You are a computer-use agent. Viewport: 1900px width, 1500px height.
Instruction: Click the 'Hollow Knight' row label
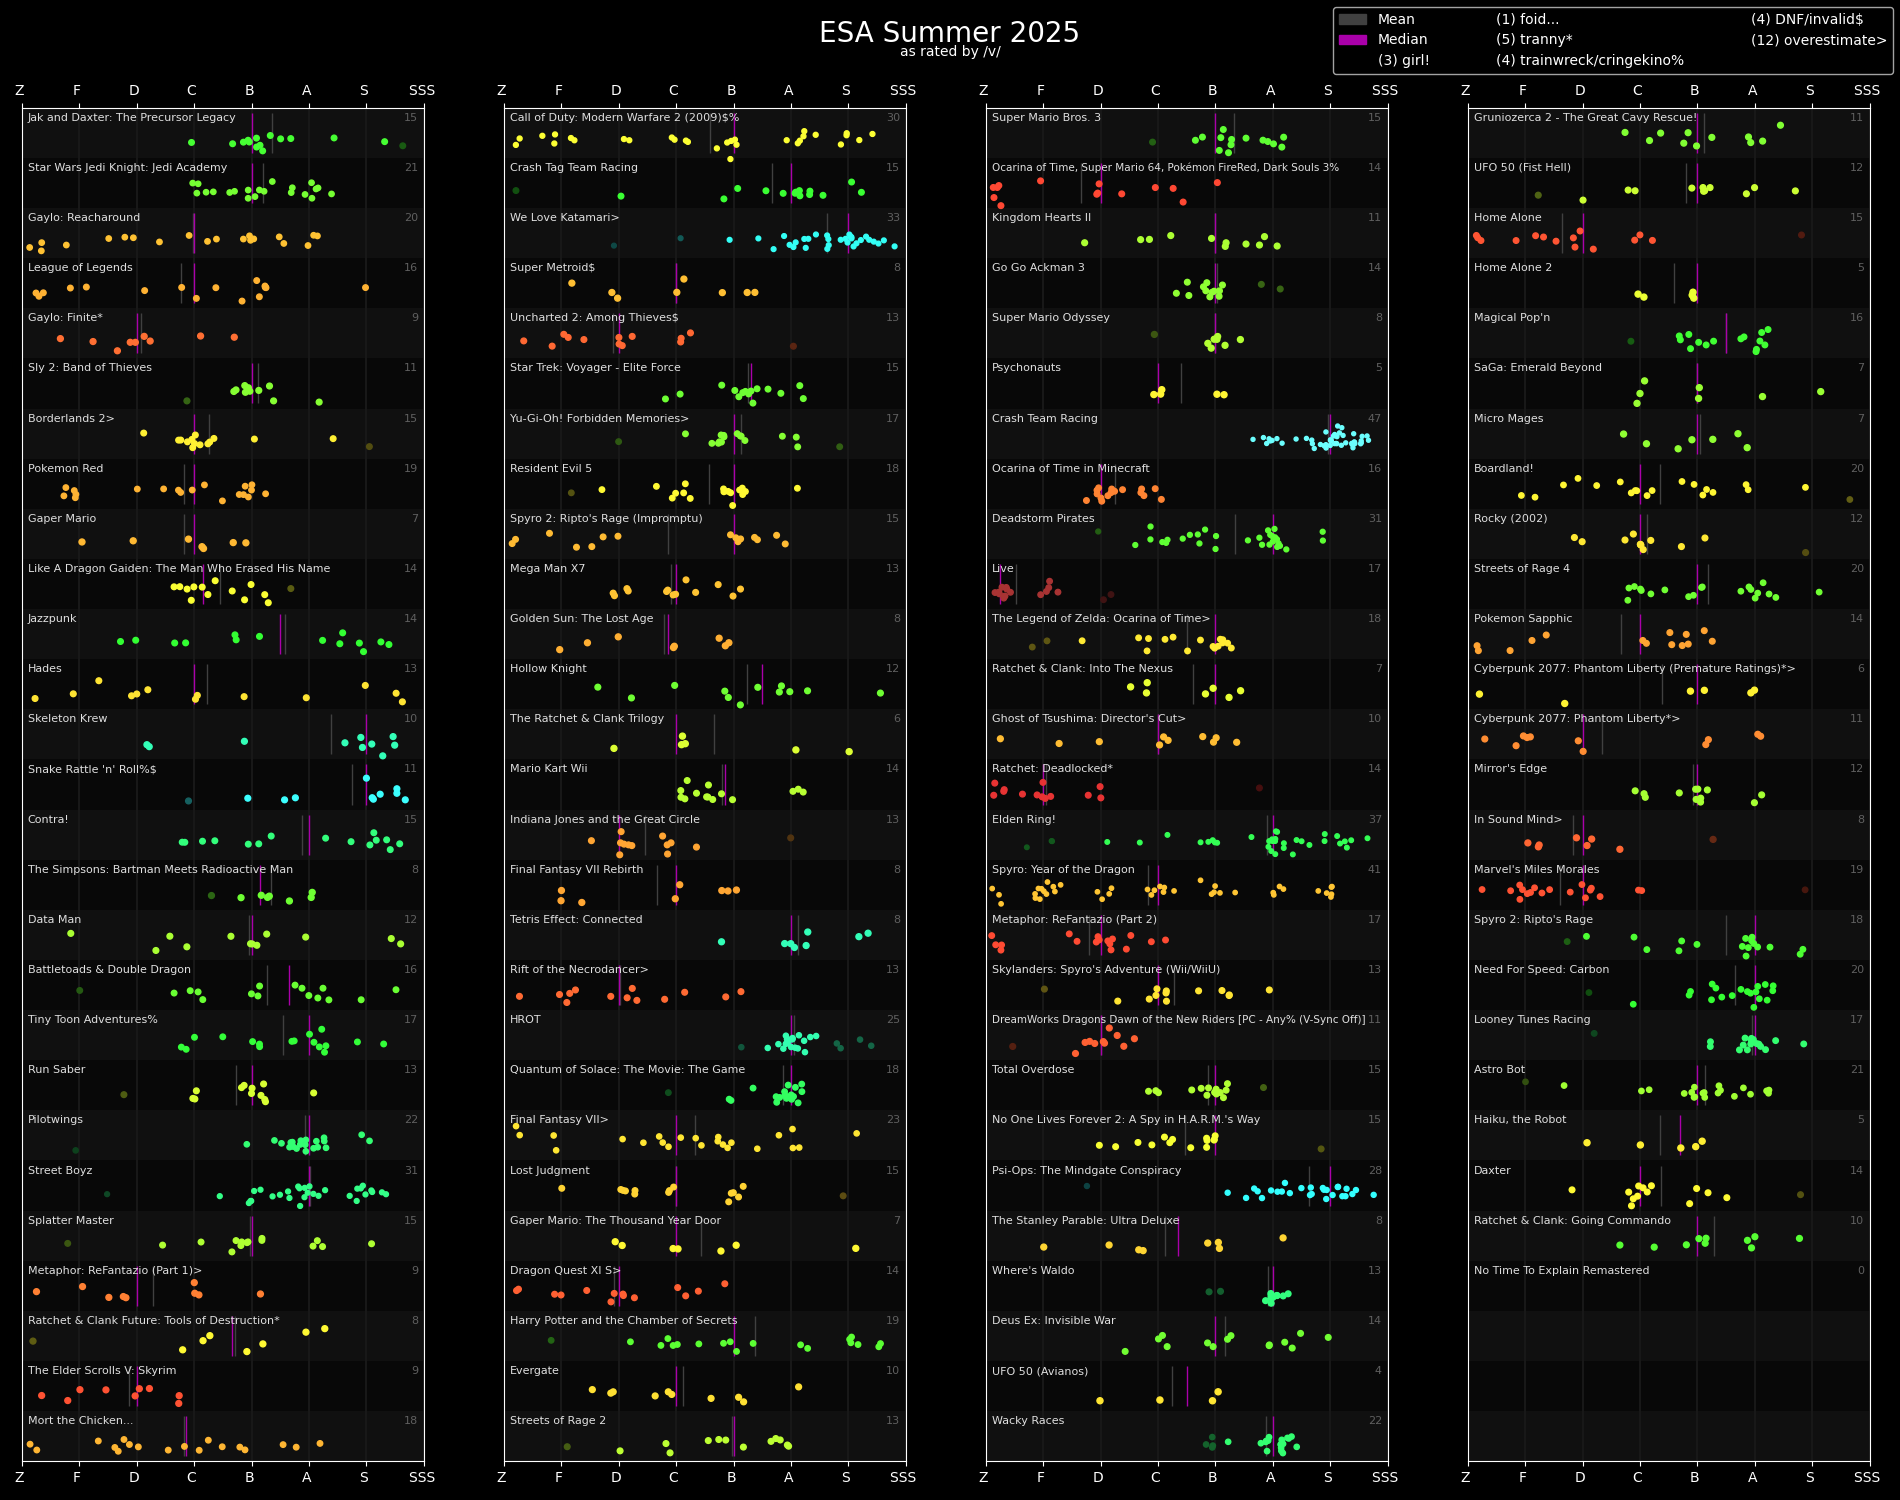coord(548,669)
